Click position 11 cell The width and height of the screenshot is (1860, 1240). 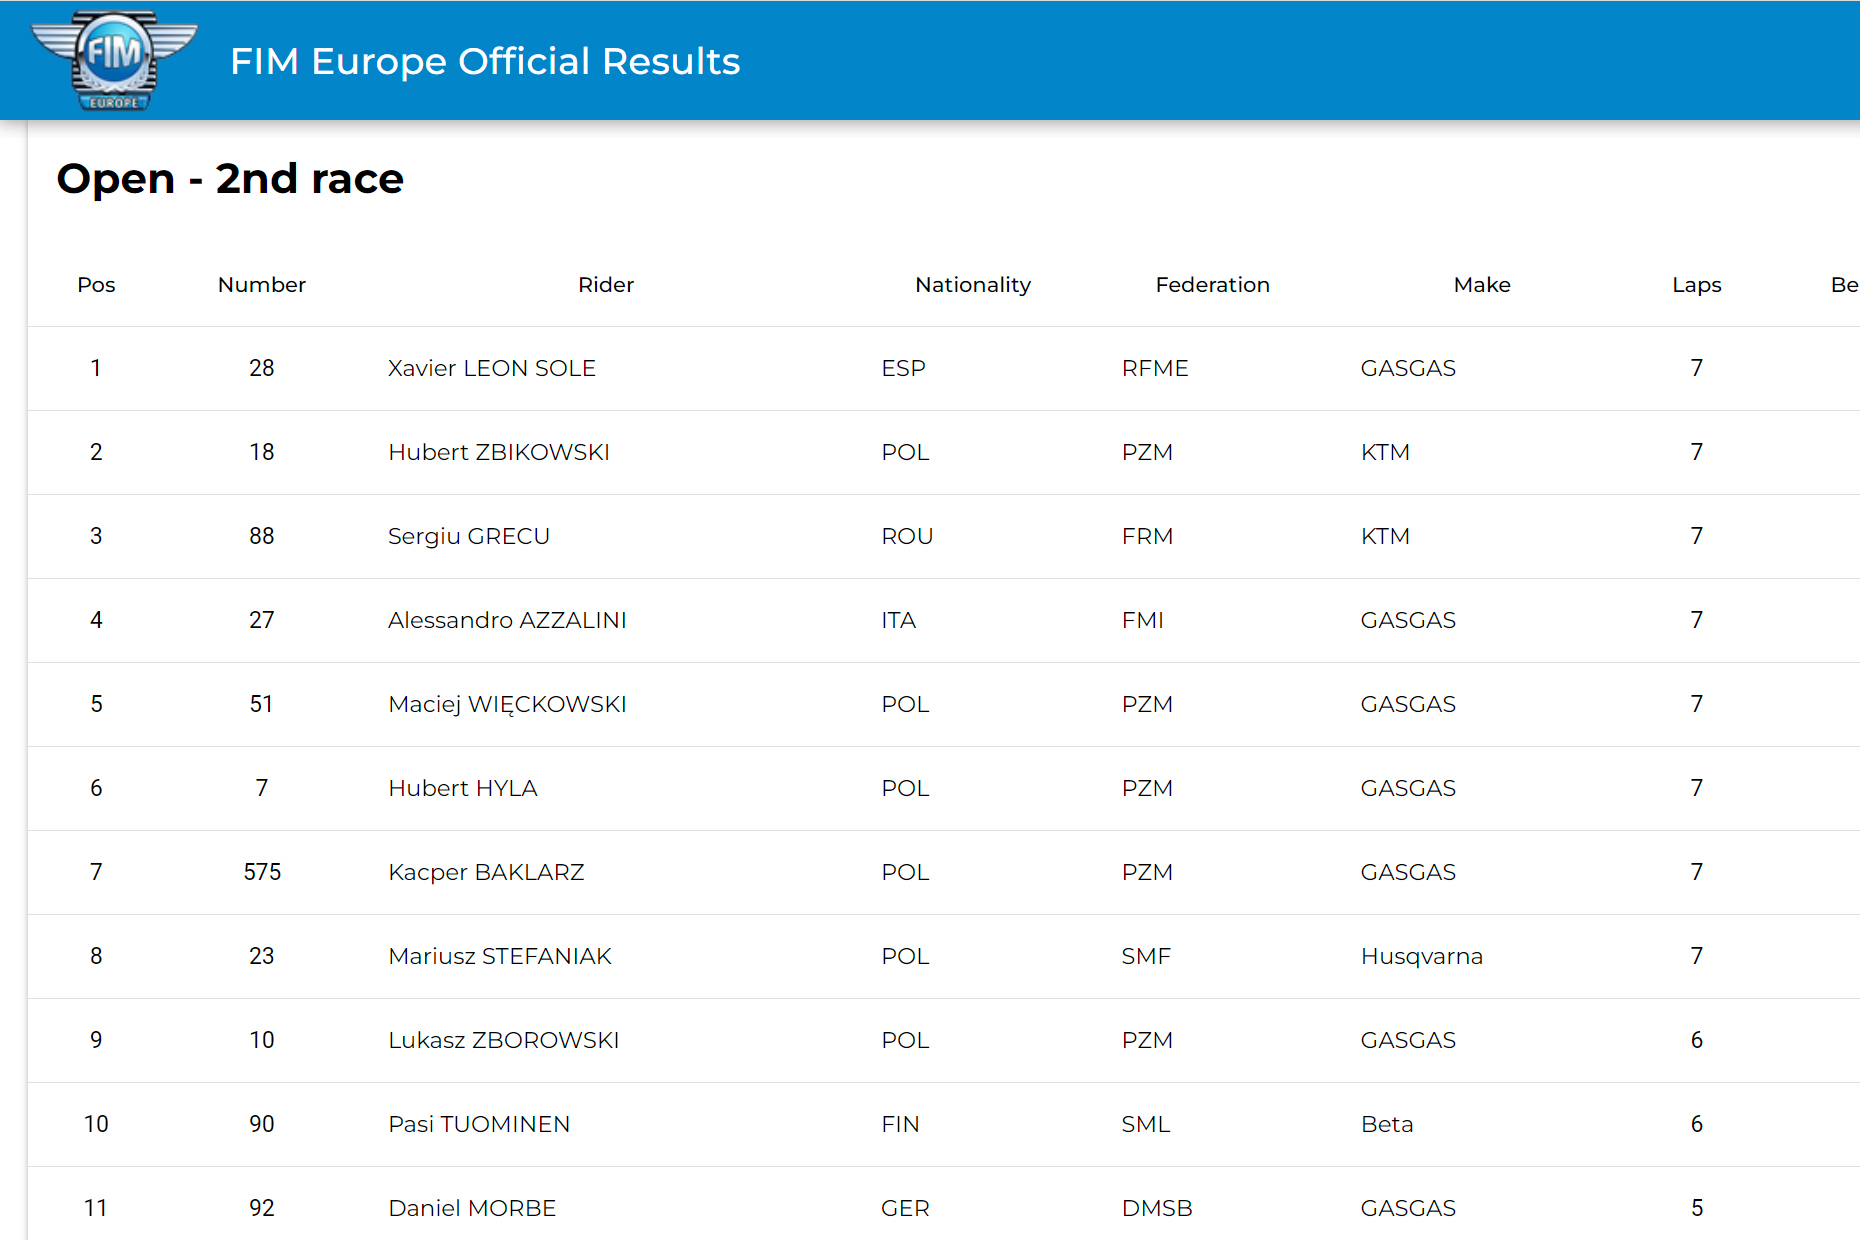pyautogui.click(x=96, y=1208)
